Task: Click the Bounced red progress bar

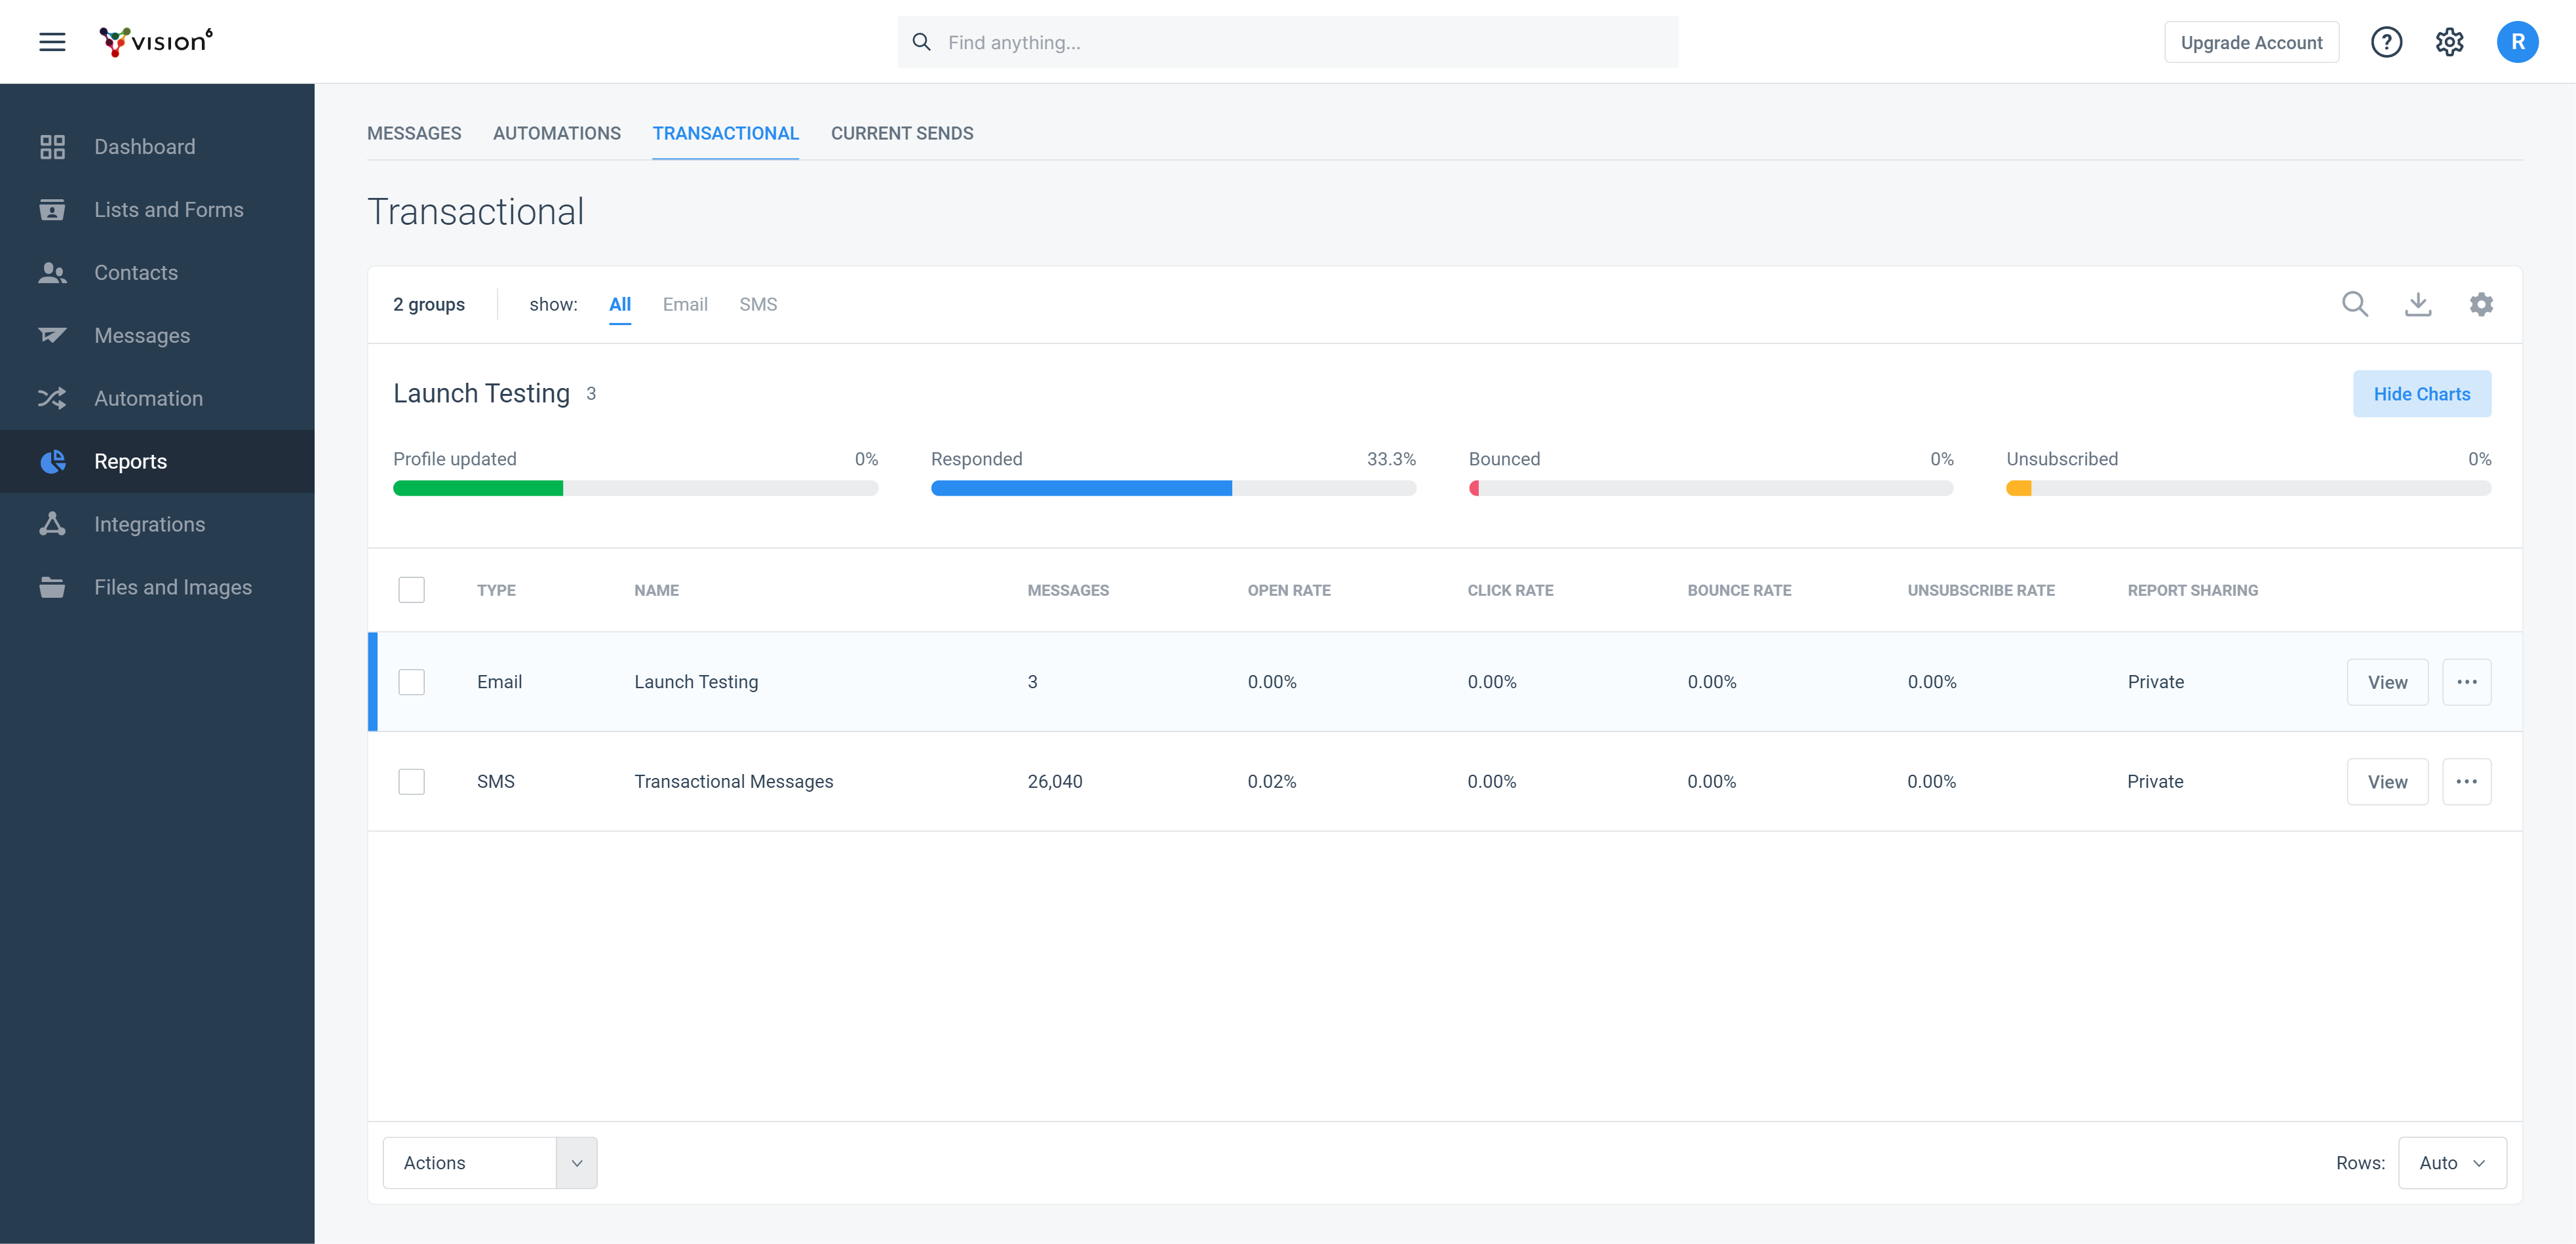Action: pos(1710,488)
